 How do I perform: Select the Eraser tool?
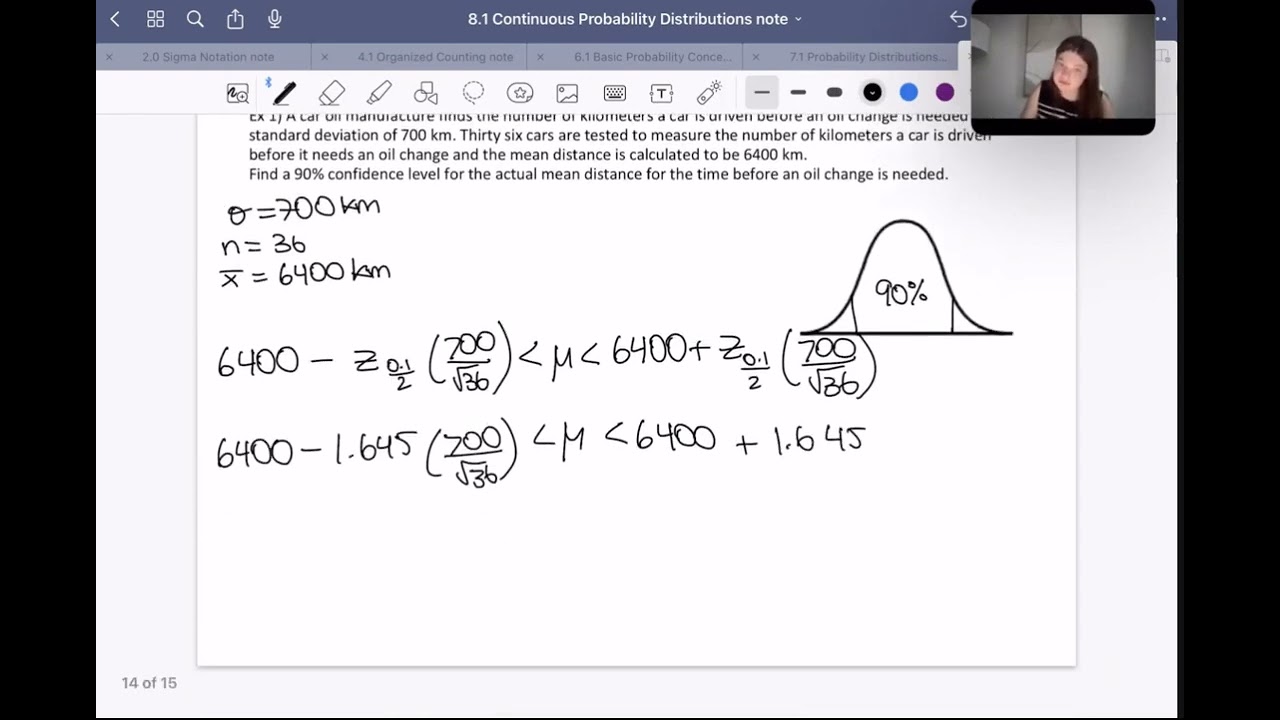point(331,93)
